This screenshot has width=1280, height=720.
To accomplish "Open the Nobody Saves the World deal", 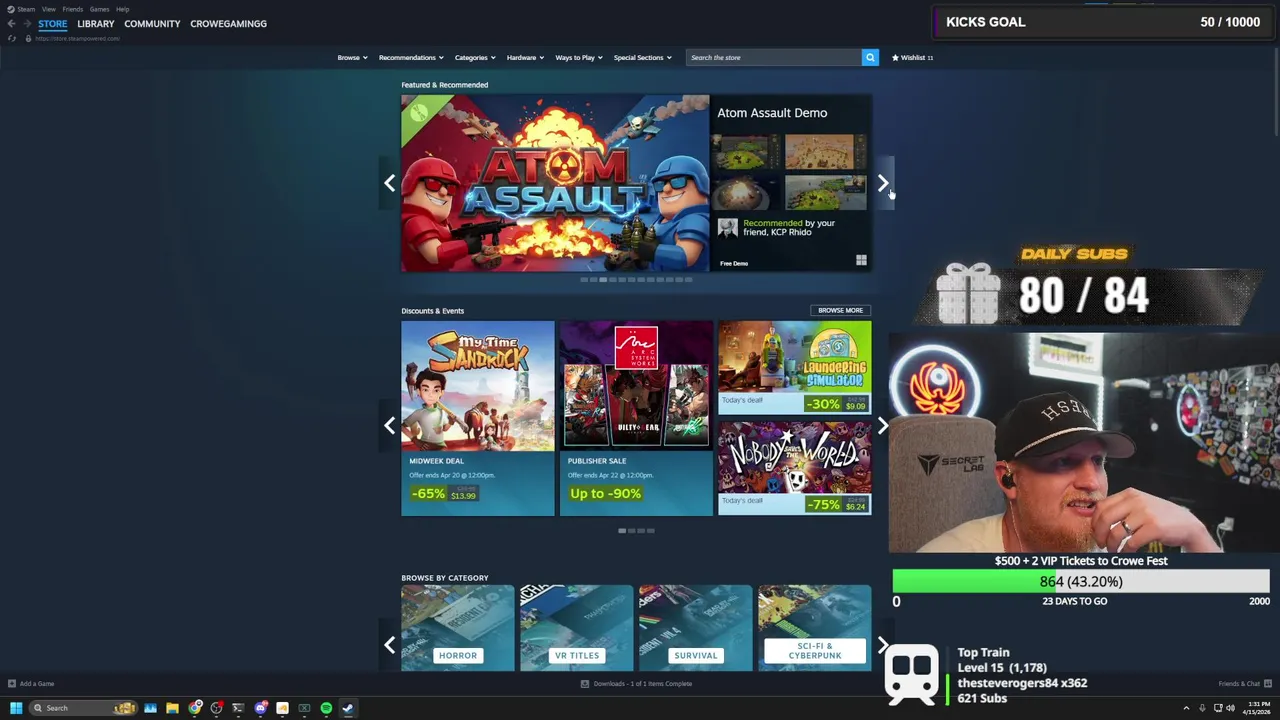I will [x=795, y=468].
